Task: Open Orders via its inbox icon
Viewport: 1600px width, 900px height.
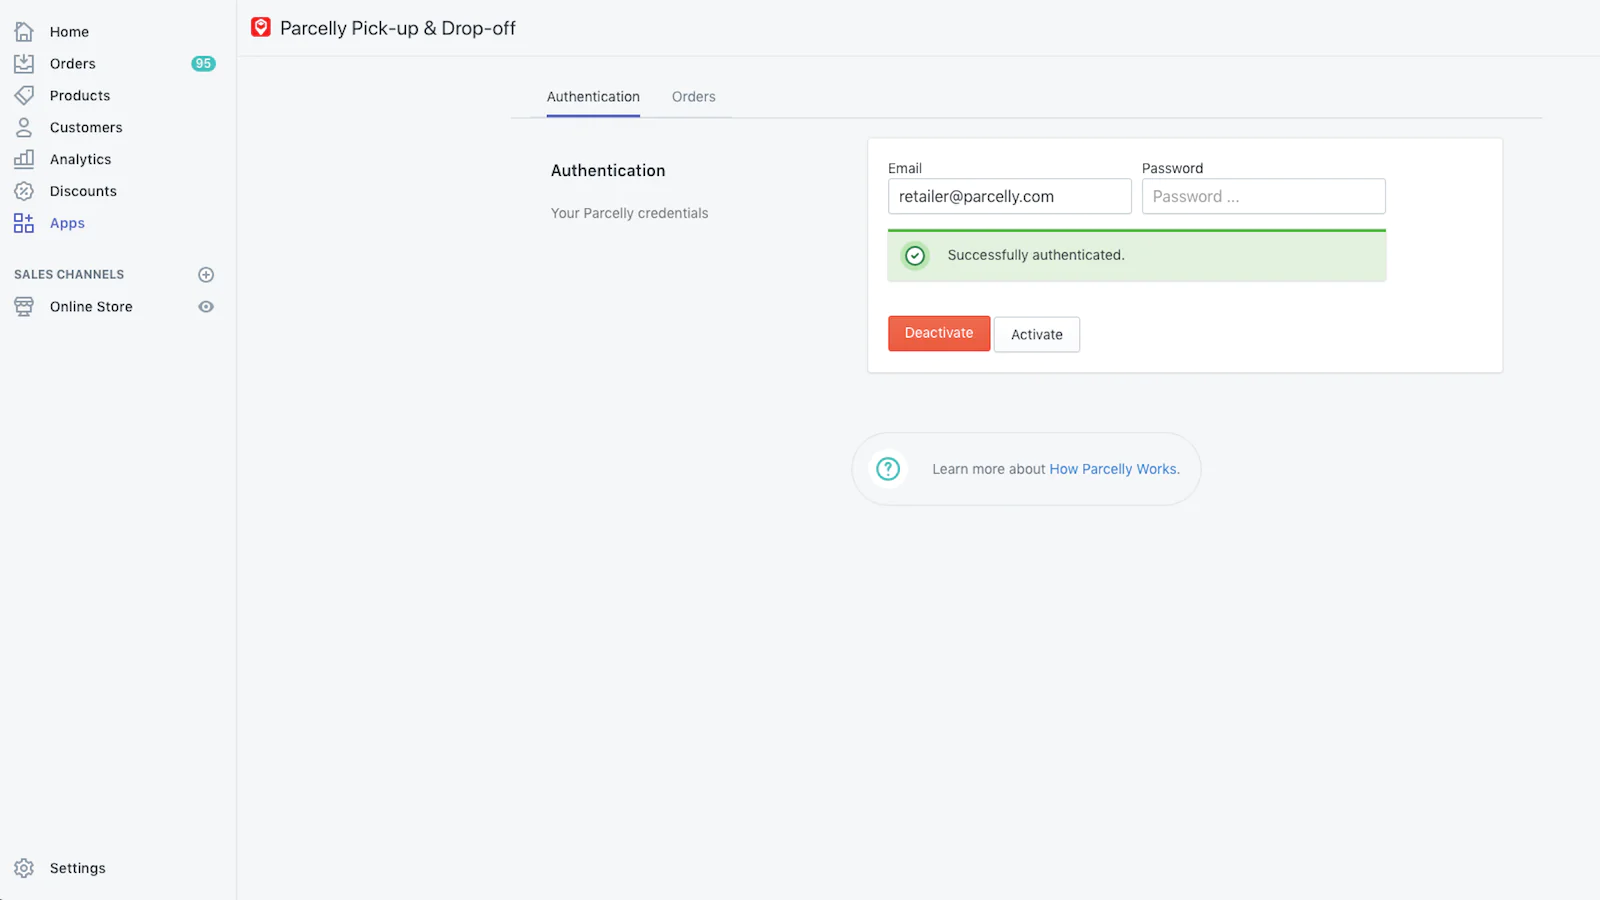Action: [x=24, y=64]
